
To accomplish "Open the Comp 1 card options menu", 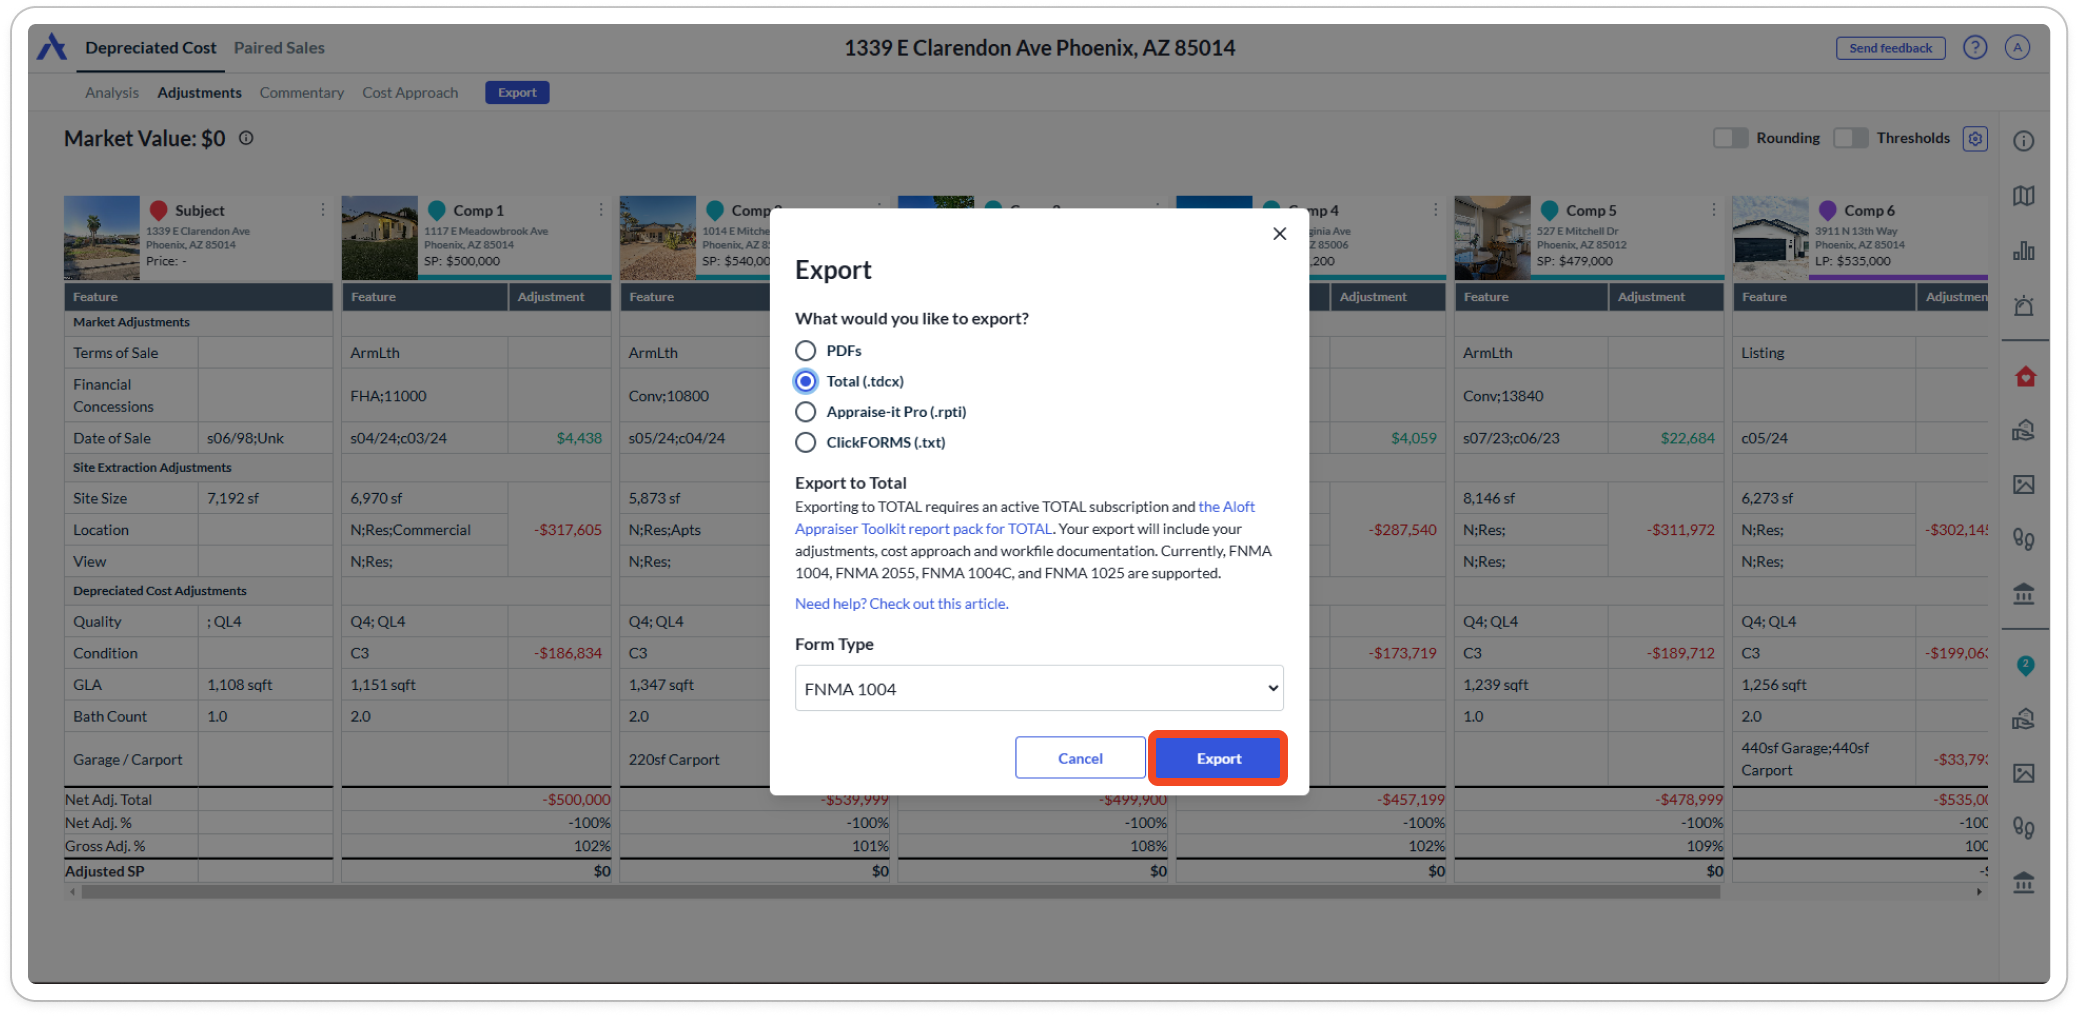I will point(600,210).
